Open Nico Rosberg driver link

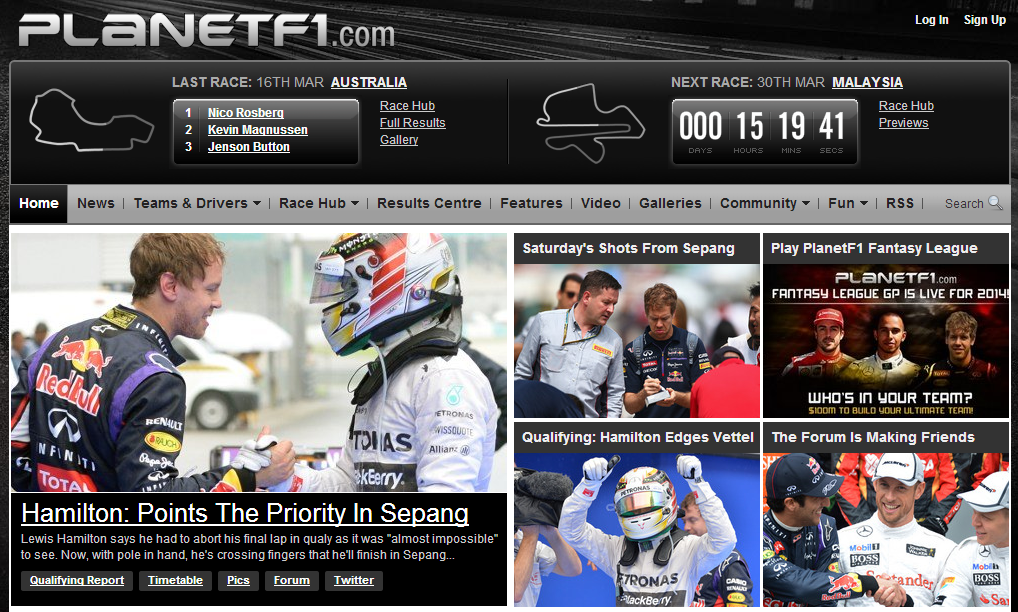[x=245, y=113]
